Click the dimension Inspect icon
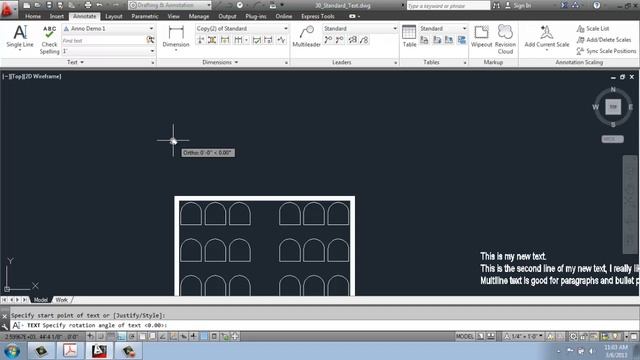This screenshot has width=640, height=360. click(x=257, y=40)
